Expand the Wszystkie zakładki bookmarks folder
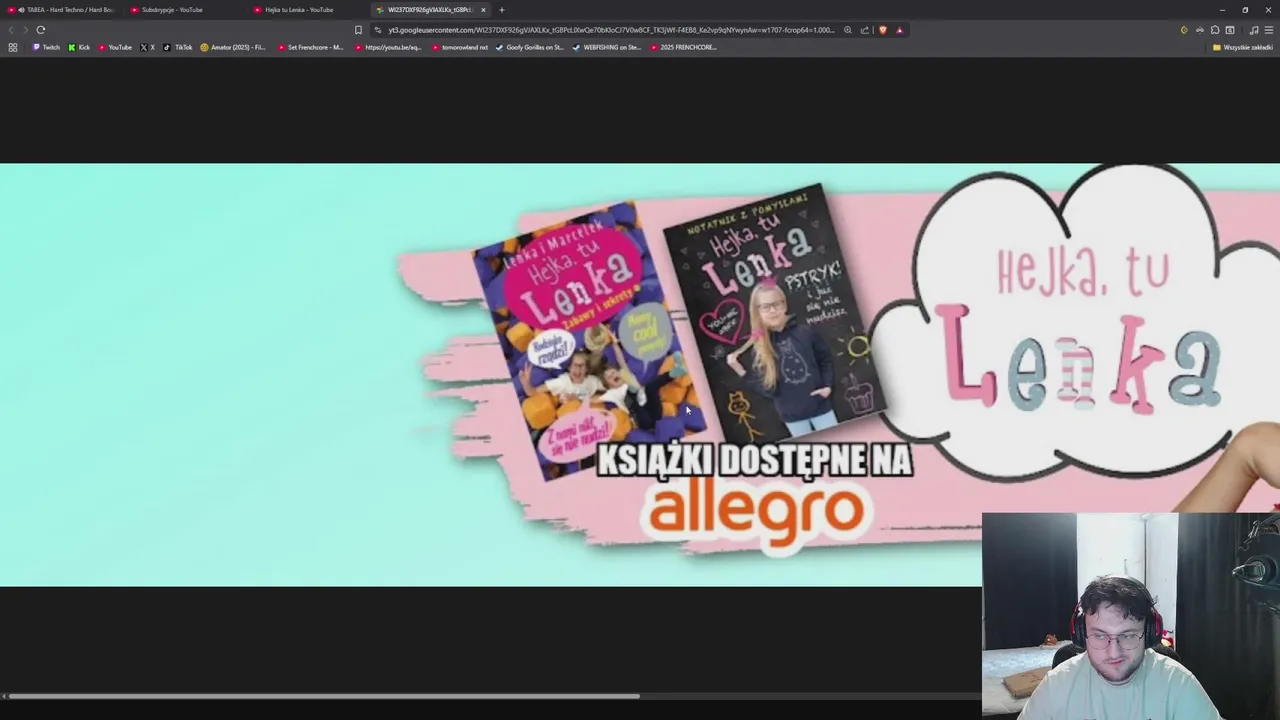This screenshot has height=720, width=1280. click(1243, 47)
